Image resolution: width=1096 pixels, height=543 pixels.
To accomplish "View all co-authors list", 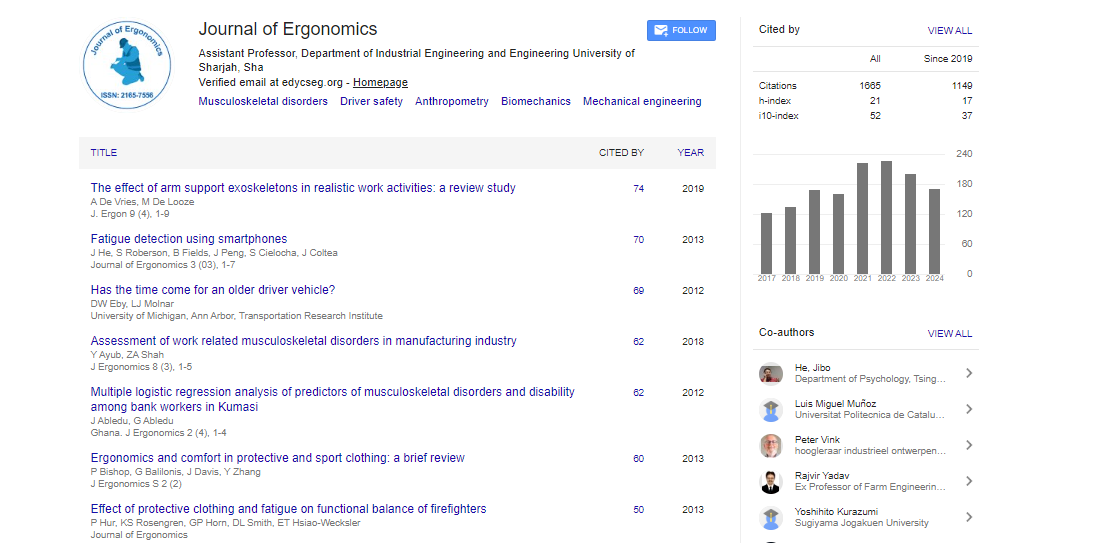I will click(x=949, y=334).
